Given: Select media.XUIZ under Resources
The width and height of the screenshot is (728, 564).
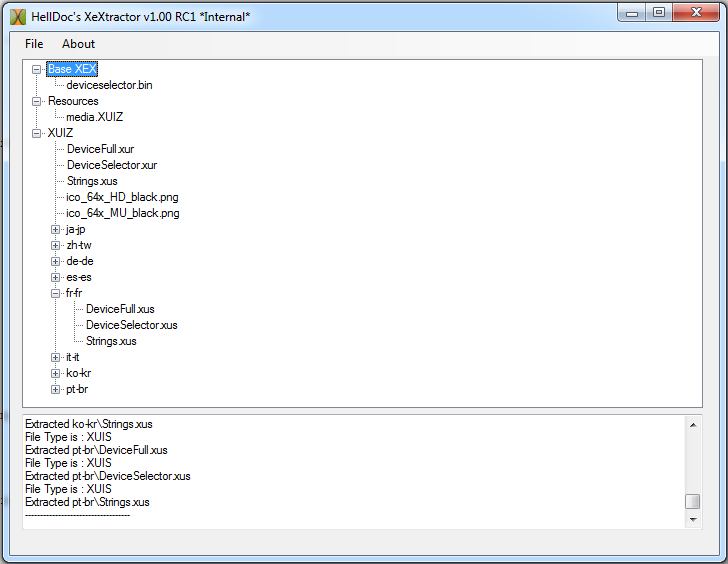Looking at the screenshot, I should click(94, 117).
